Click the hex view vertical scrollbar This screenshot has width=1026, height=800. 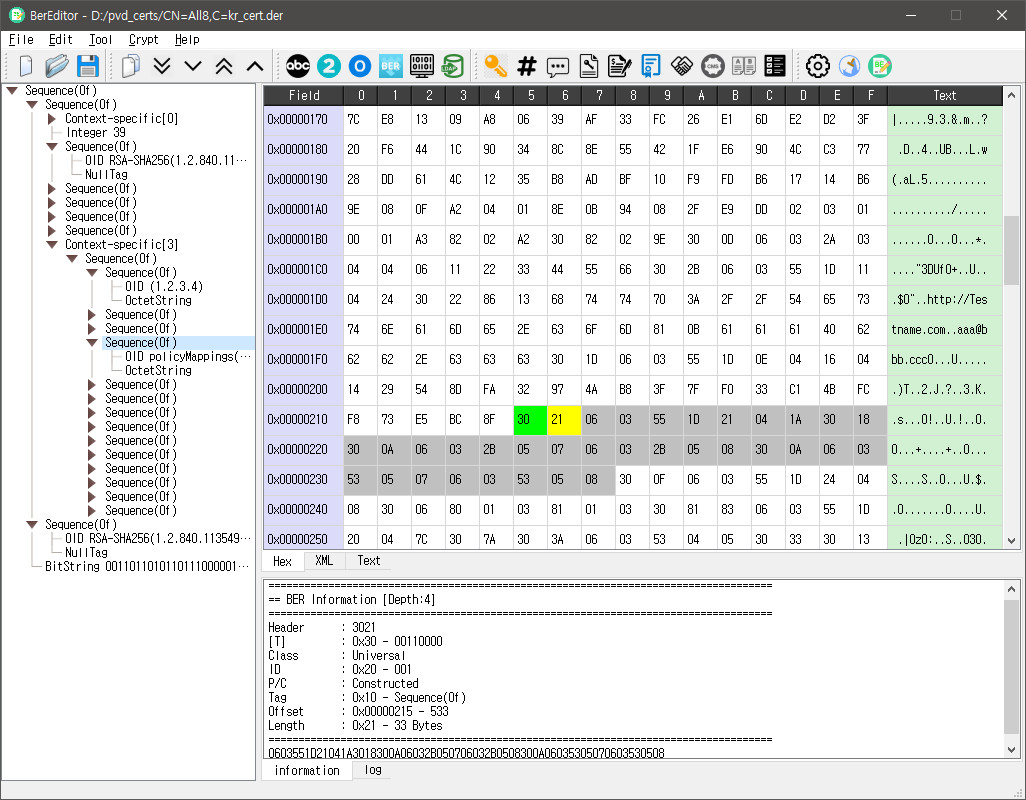[1011, 250]
